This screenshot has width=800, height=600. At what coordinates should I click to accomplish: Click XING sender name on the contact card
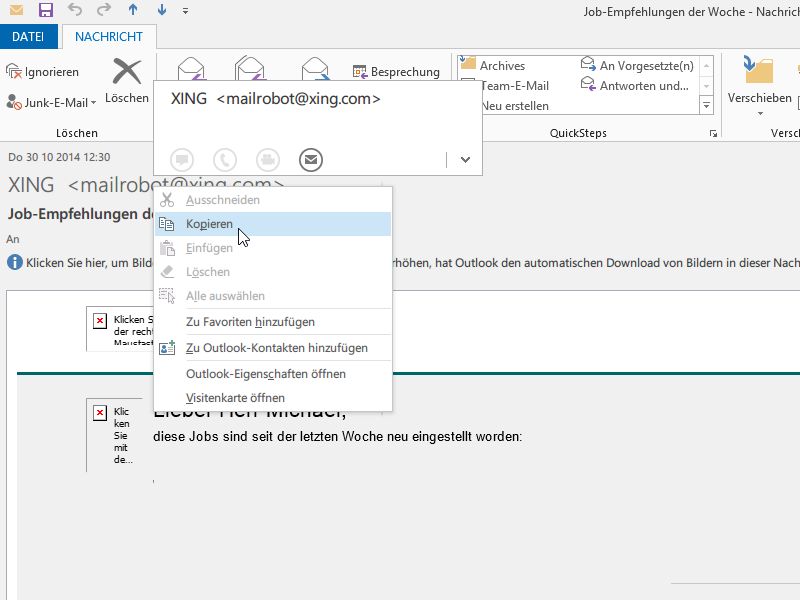coord(189,98)
